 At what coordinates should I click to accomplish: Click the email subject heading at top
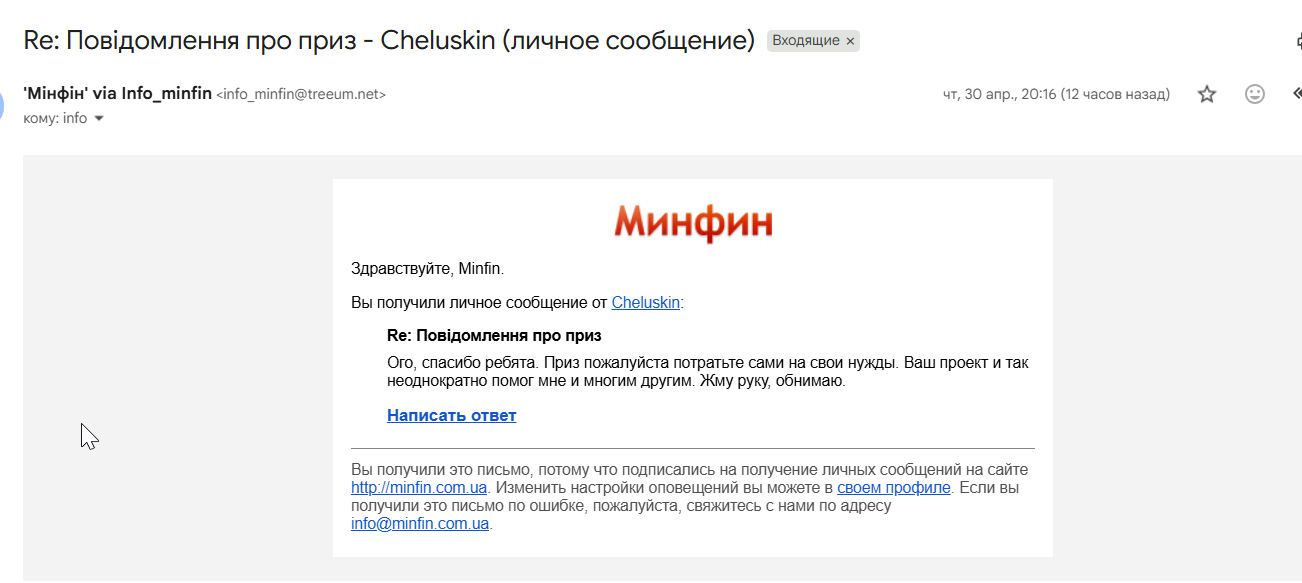tap(389, 41)
